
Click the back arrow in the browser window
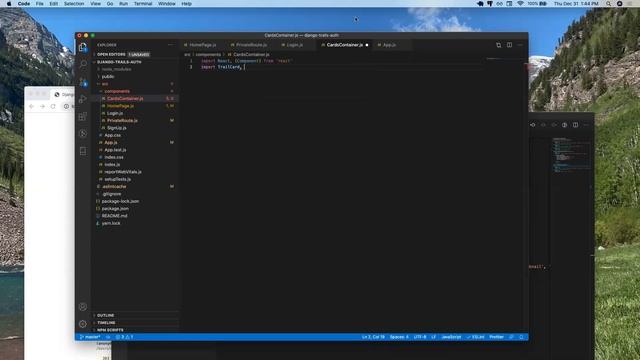coord(32,106)
